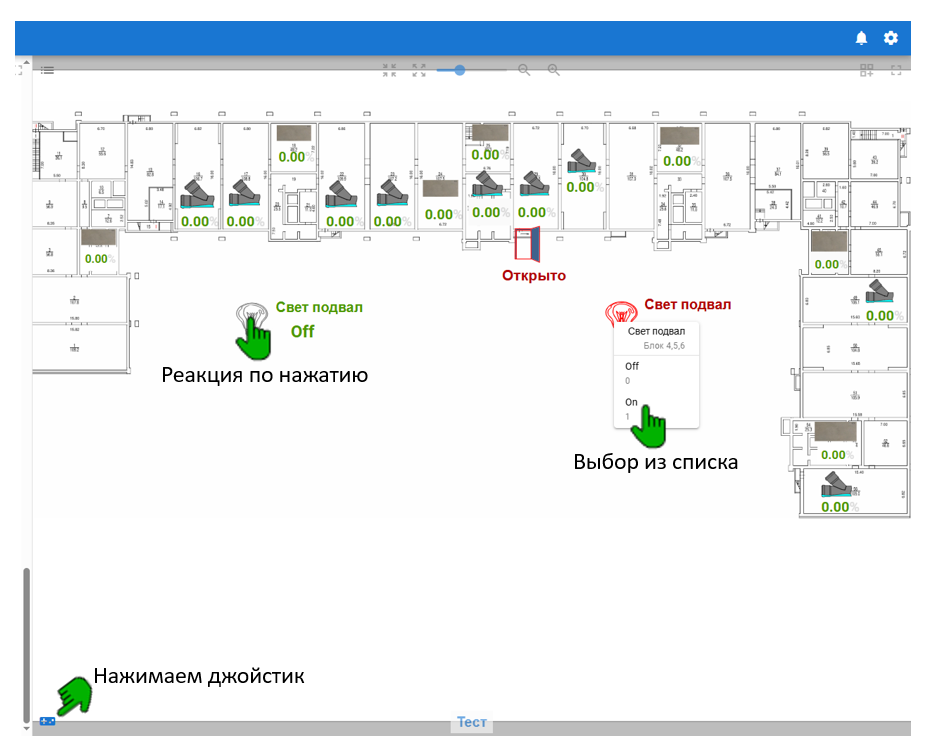Click the red lamp icon above the dropdown
This screenshot has width=929, height=744.
click(x=621, y=312)
